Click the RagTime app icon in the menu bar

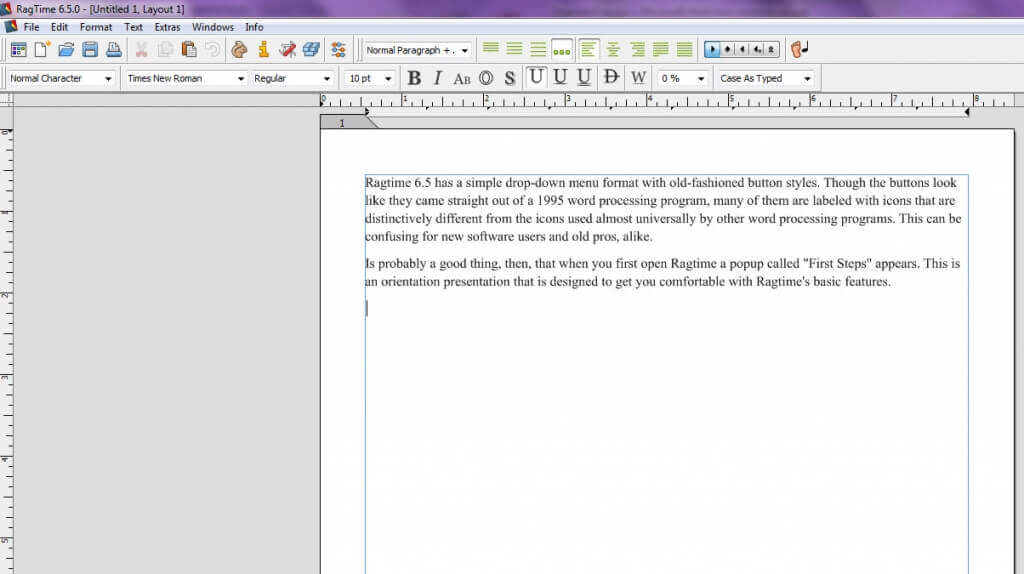tap(11, 27)
